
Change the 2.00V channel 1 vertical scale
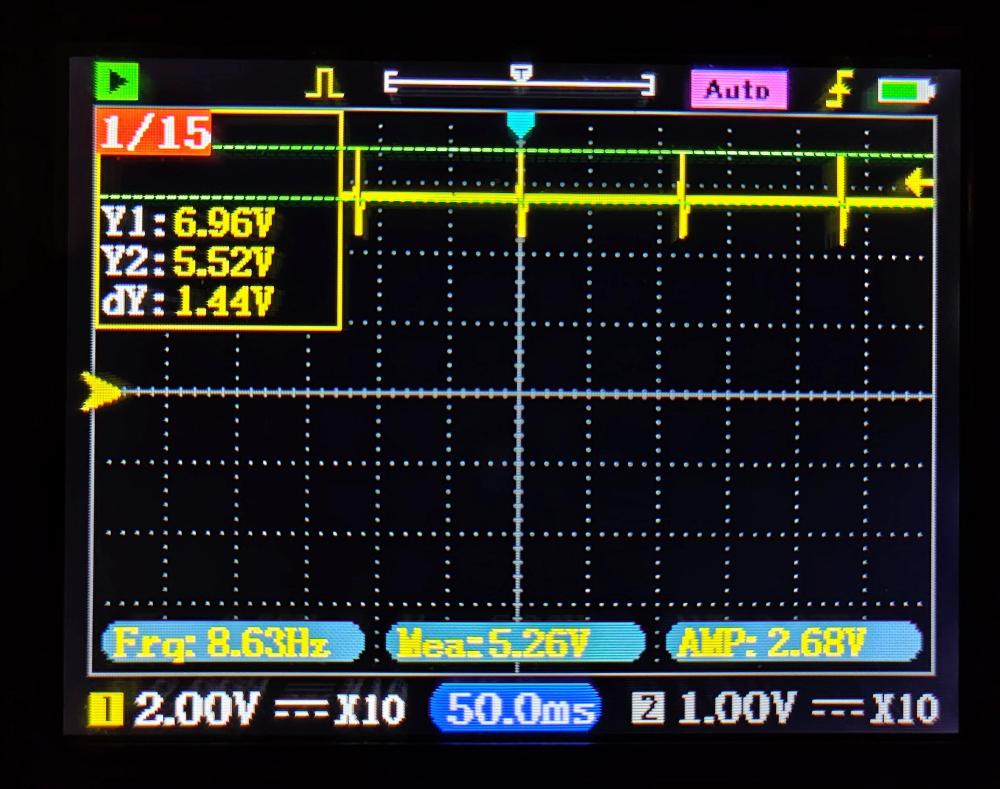point(195,710)
